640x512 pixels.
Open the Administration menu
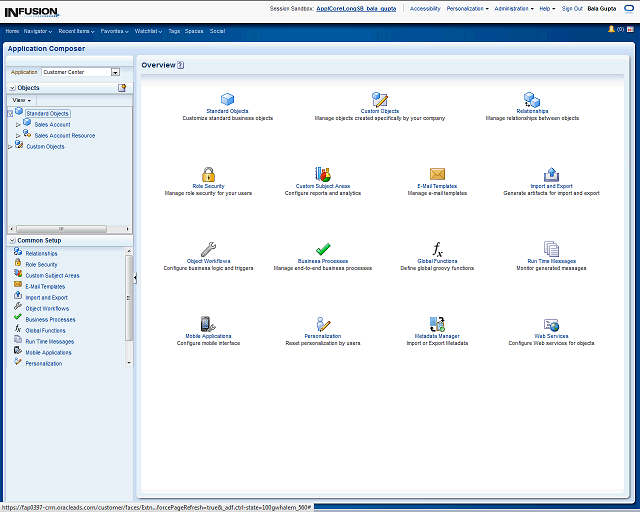pyautogui.click(x=513, y=8)
